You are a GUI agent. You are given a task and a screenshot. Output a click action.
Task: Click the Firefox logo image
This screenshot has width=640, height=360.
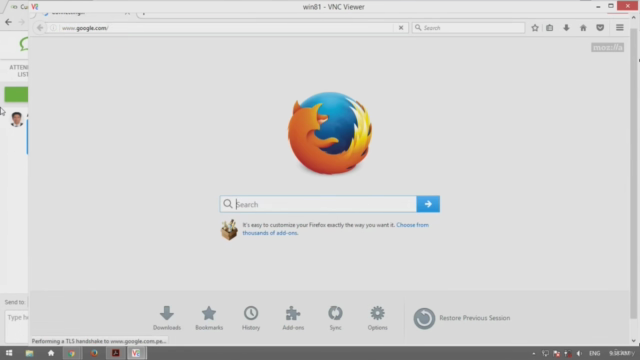pyautogui.click(x=330, y=133)
